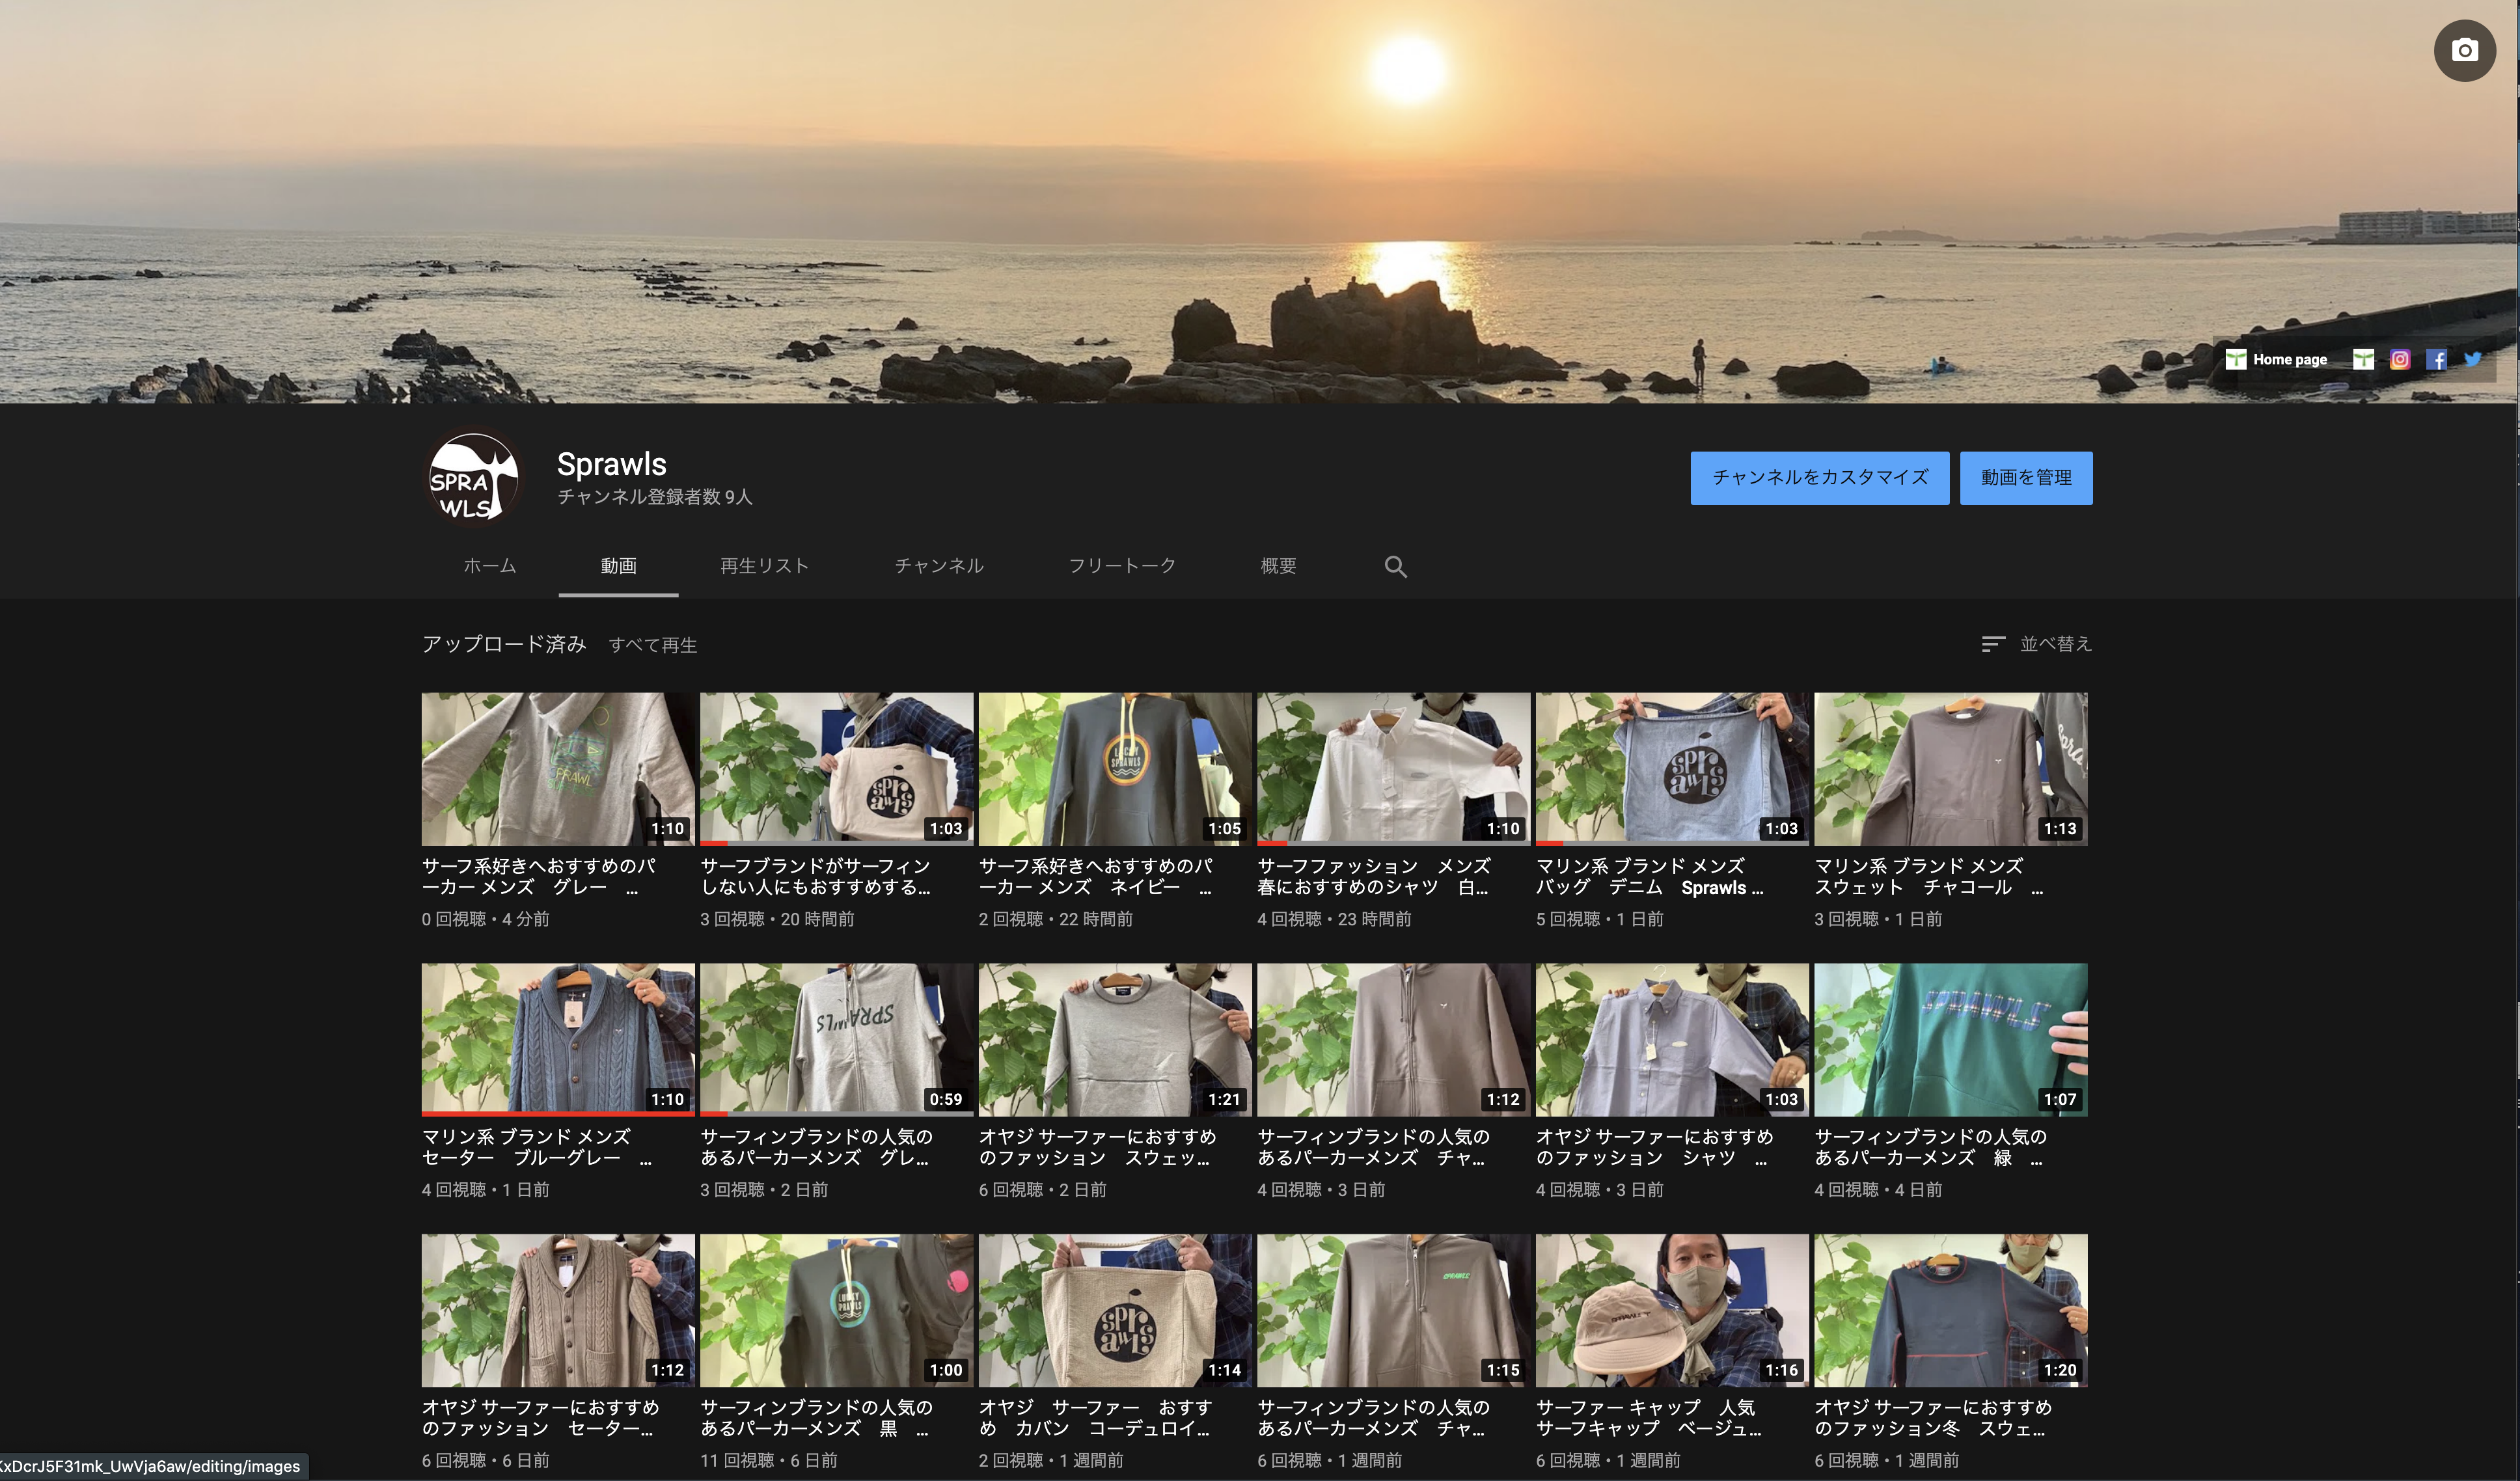Open the Instagram link icon on banner
This screenshot has width=2520, height=1481.
pyautogui.click(x=2399, y=360)
